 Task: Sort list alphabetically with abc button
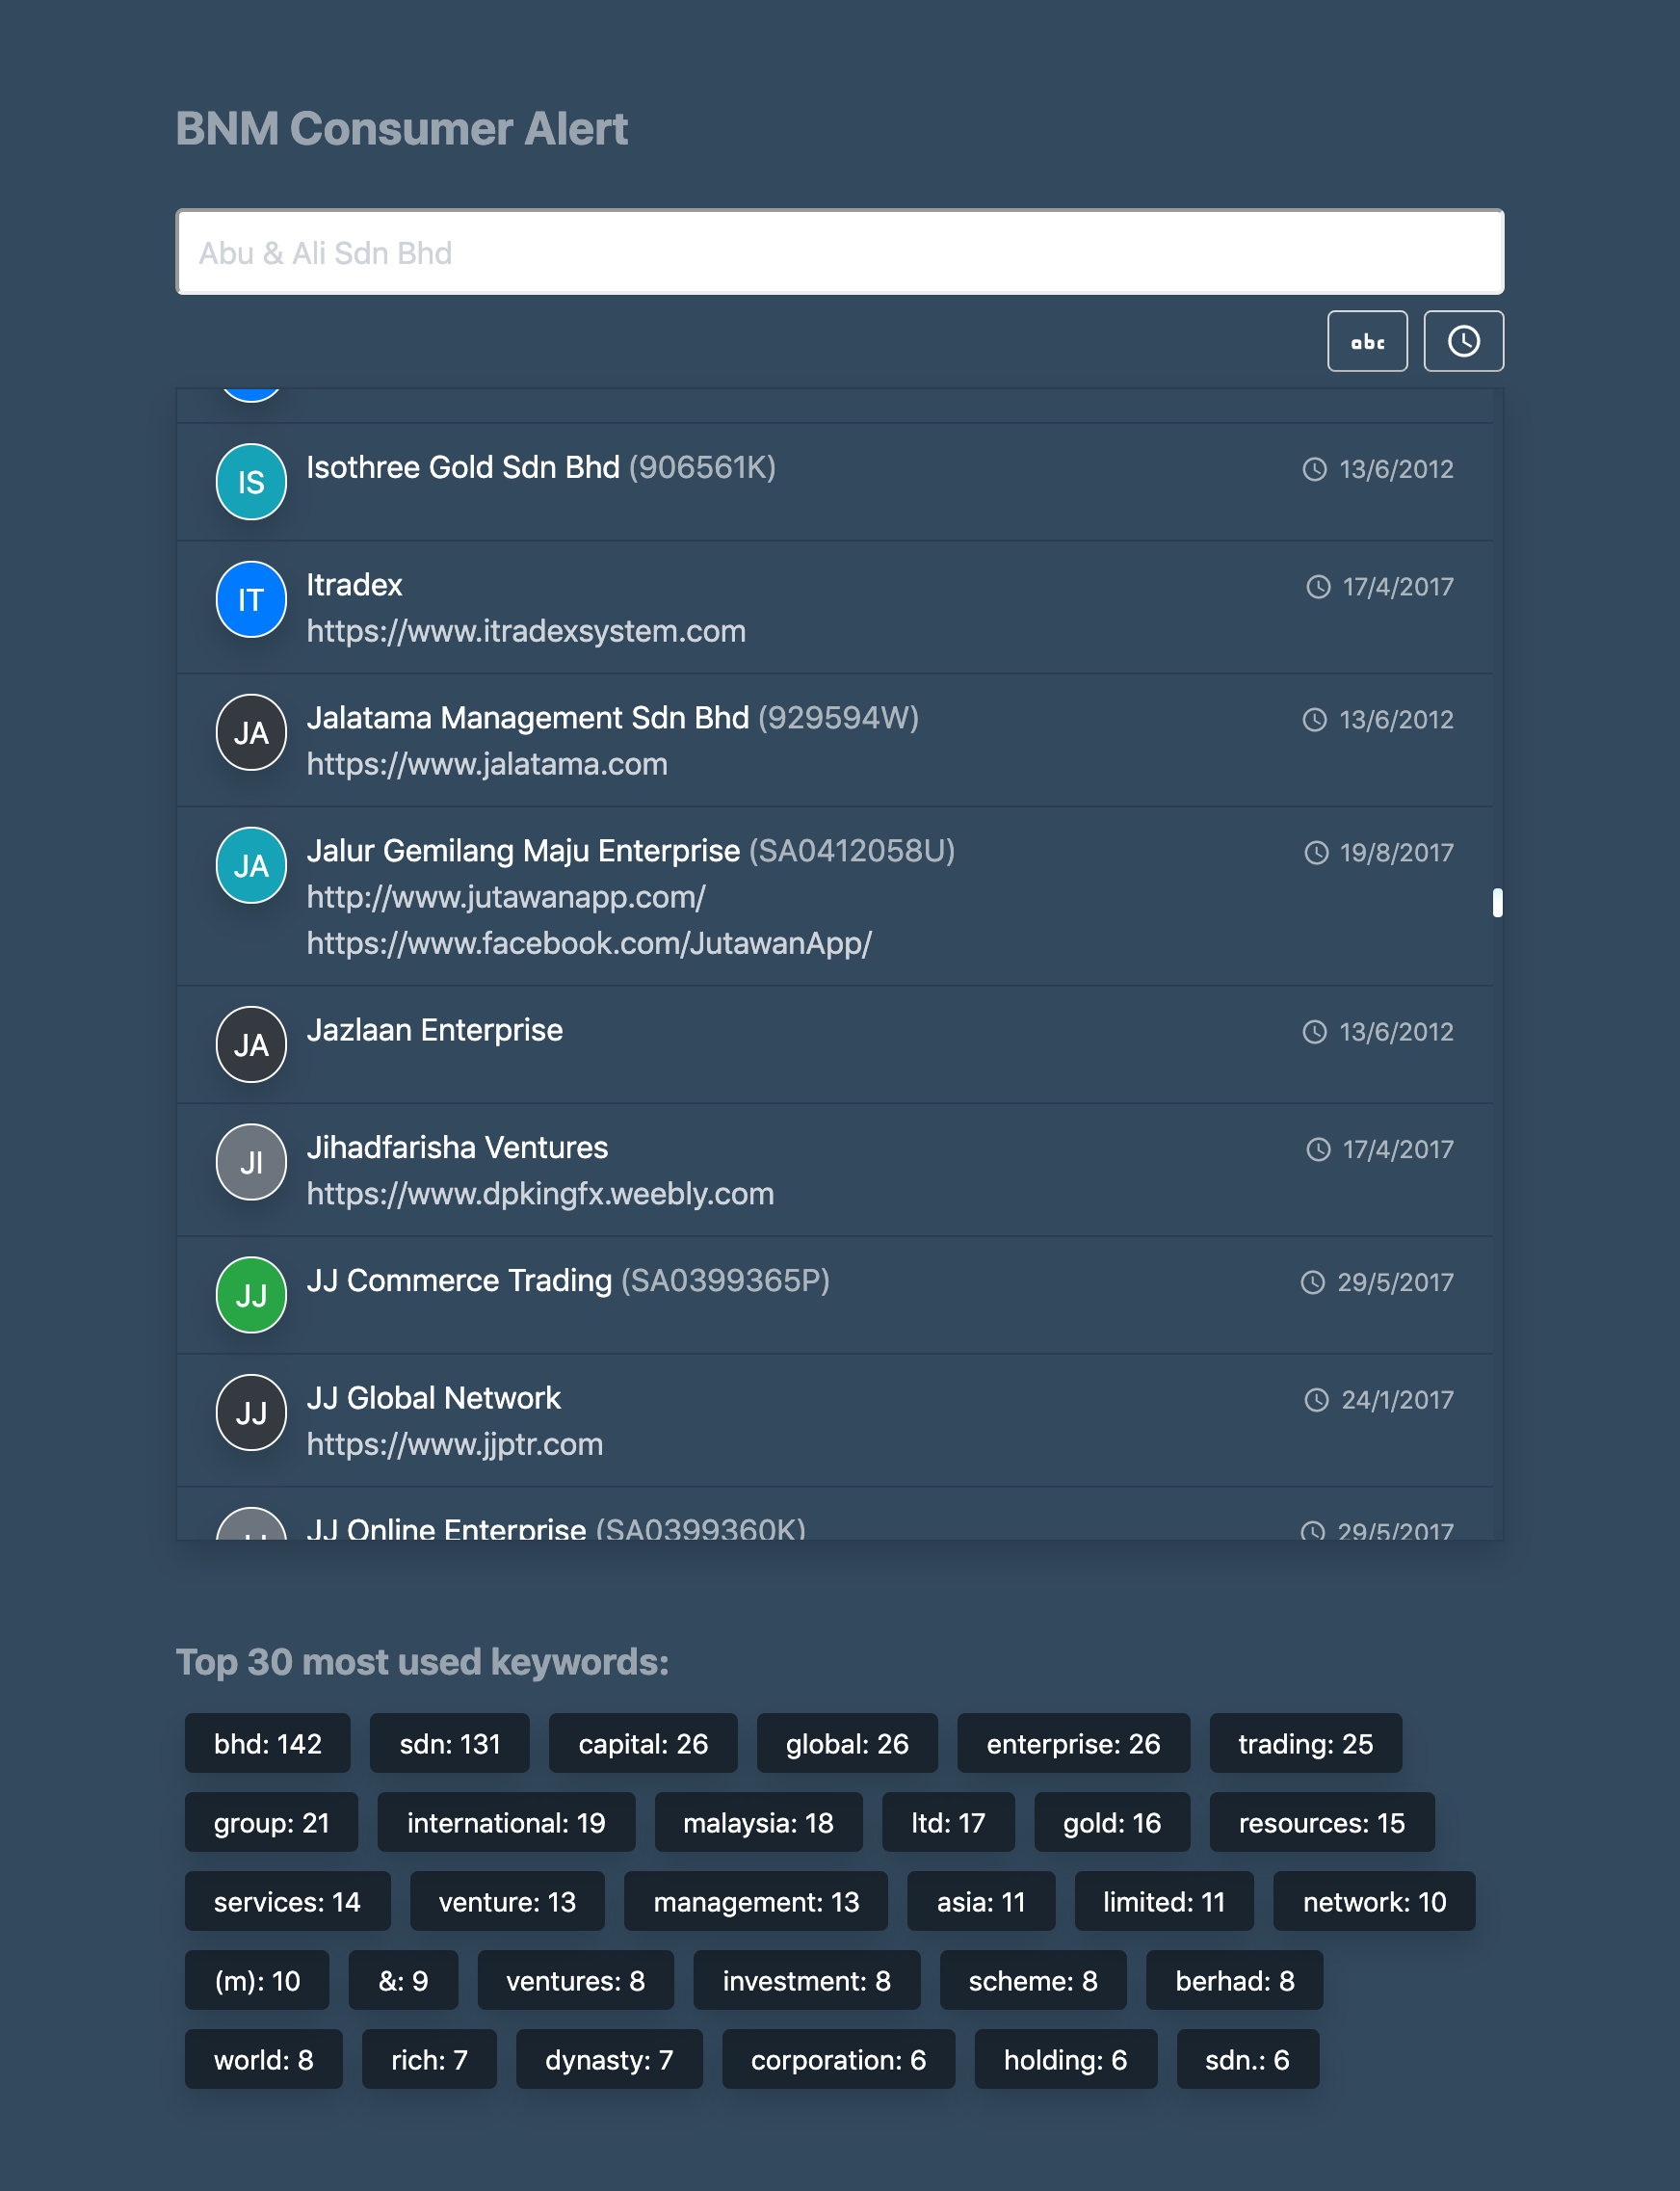1366,341
